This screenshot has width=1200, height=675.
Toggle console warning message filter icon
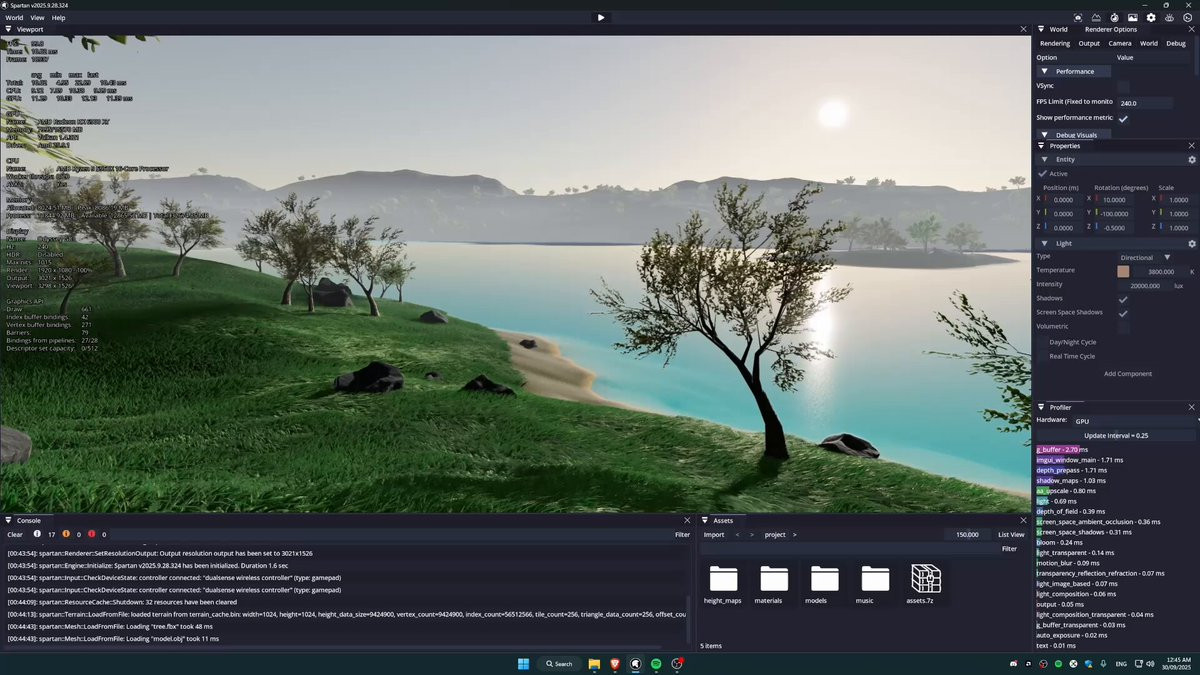coord(66,534)
